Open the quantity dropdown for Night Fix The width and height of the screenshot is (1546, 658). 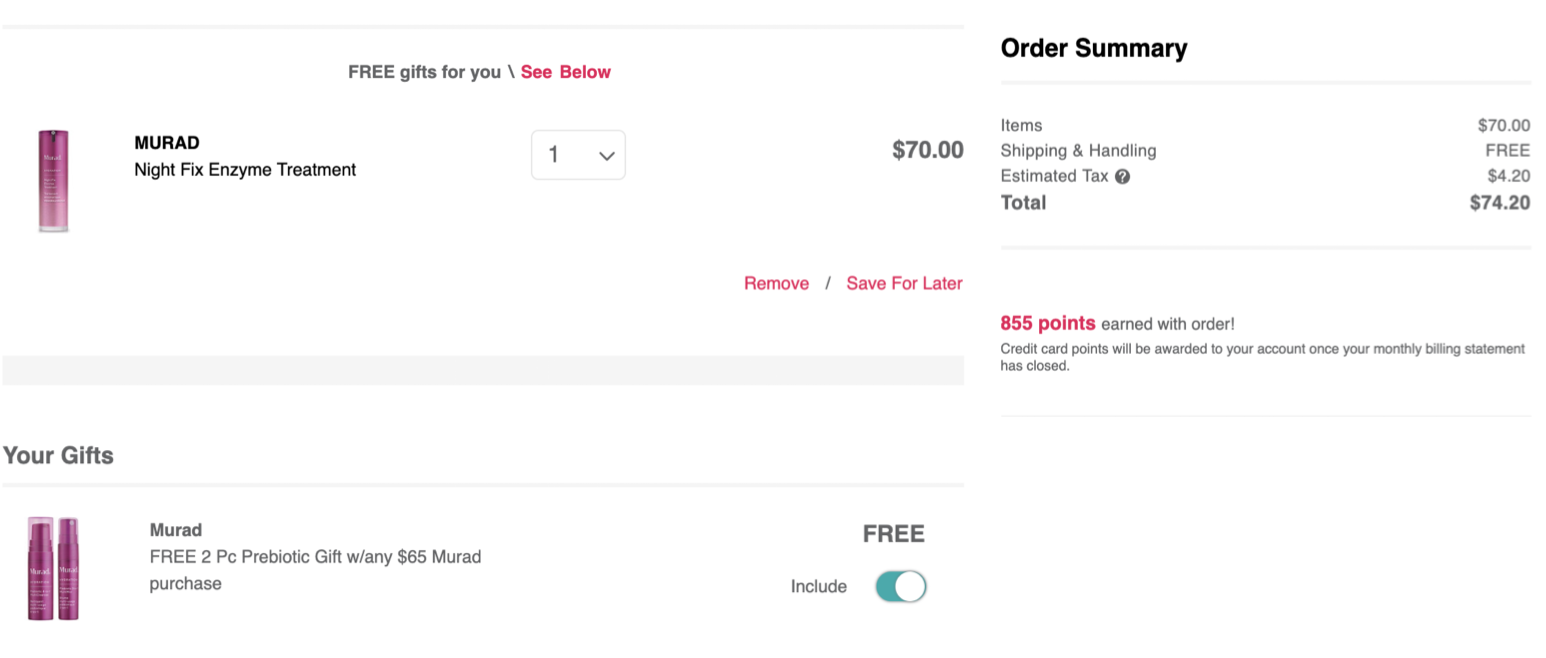[578, 155]
